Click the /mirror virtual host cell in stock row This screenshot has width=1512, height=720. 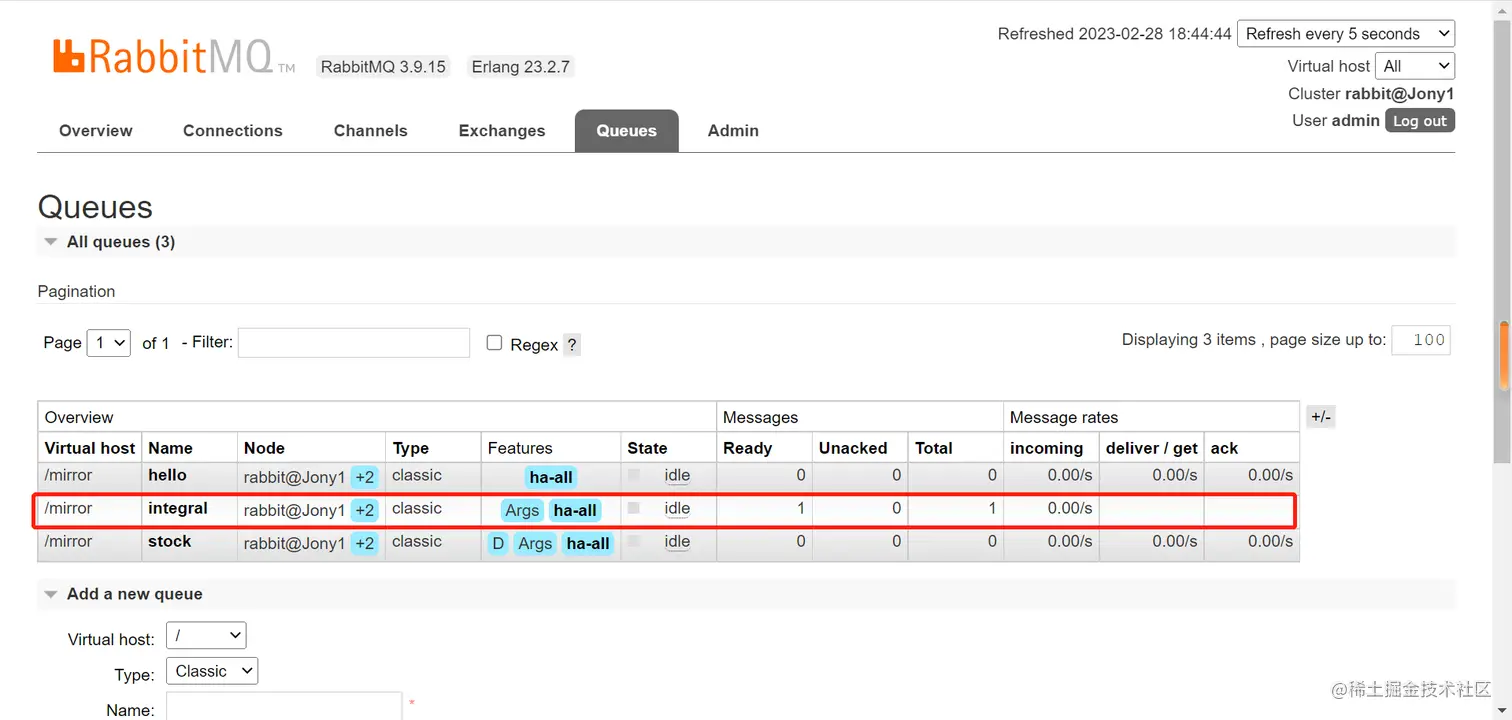pyautogui.click(x=68, y=541)
